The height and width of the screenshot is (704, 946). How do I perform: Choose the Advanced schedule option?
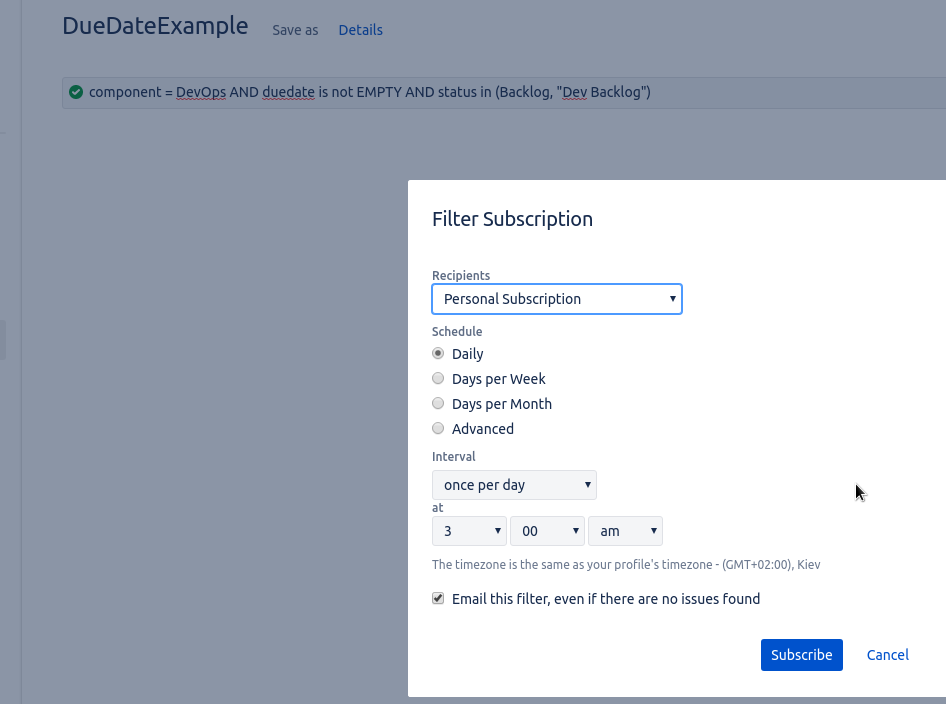coord(438,428)
